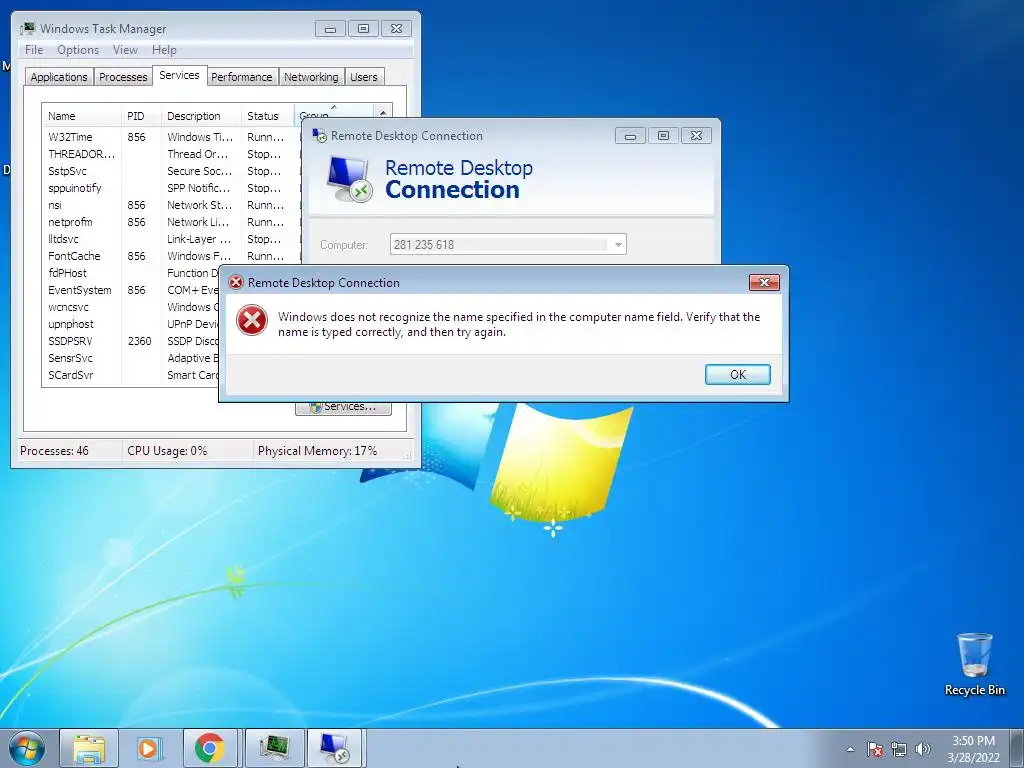Open the Options menu in Task Manager
The height and width of the screenshot is (768, 1024).
point(78,50)
